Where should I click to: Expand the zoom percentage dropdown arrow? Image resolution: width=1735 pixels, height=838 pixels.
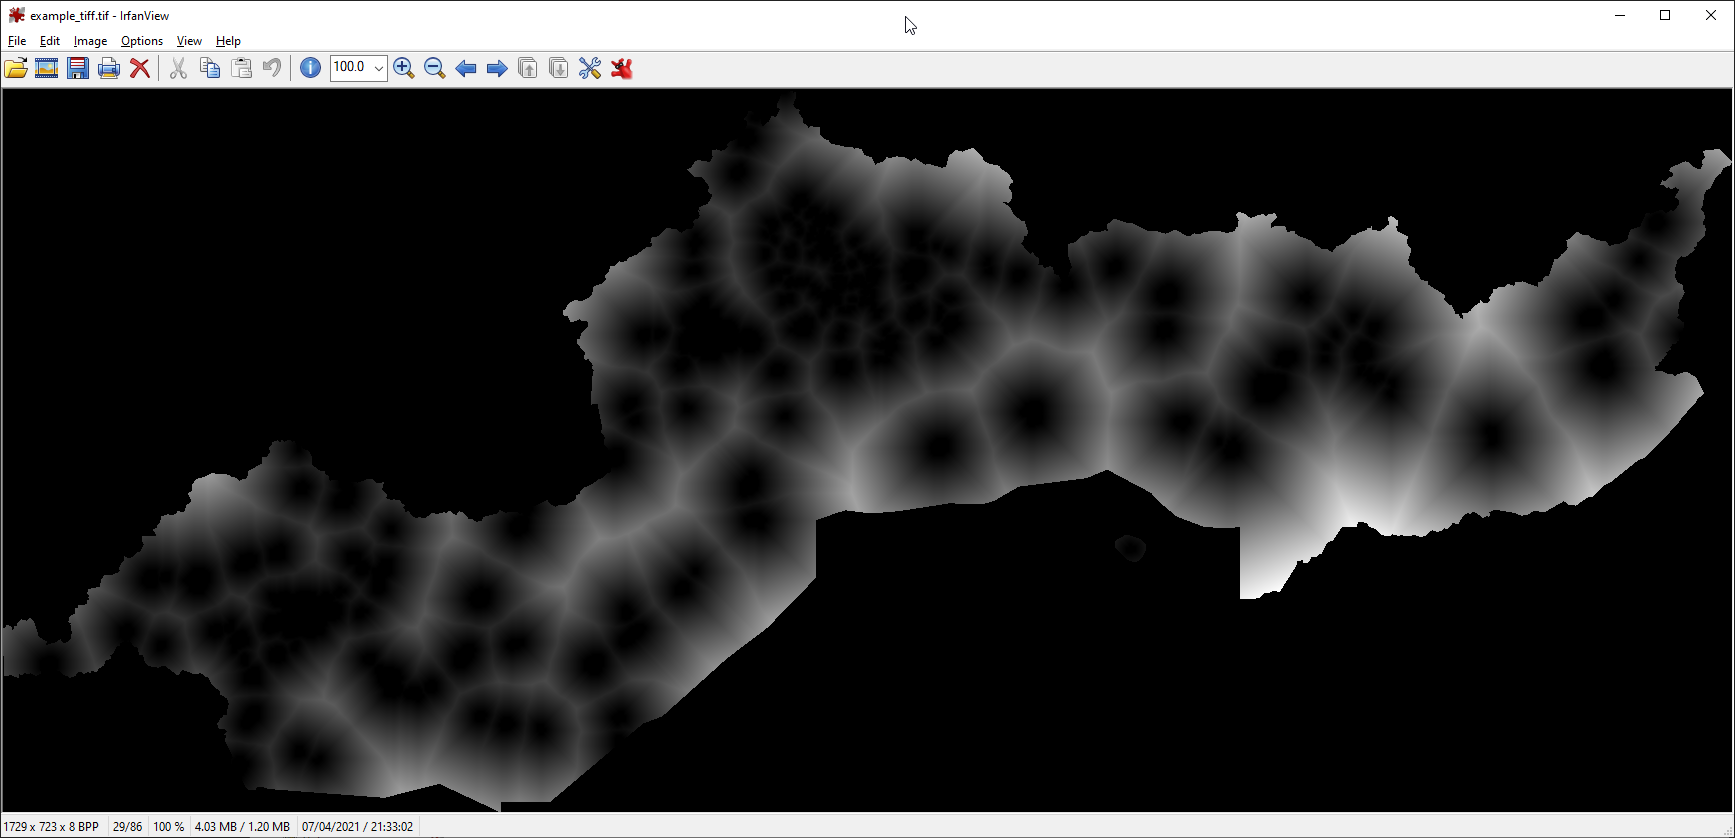click(379, 68)
